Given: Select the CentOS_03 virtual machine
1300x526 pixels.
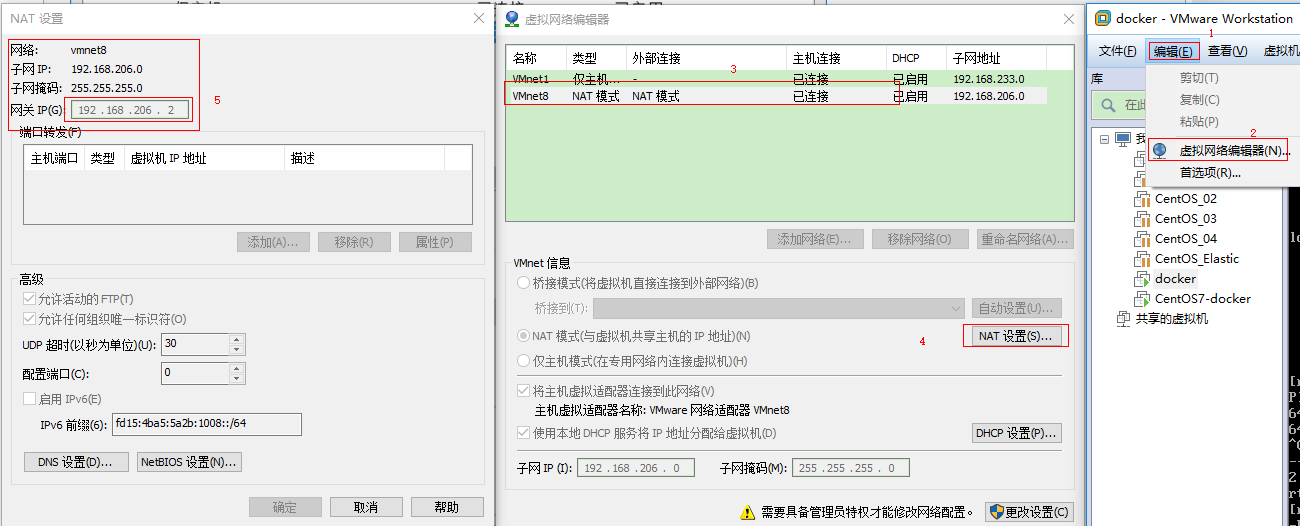Looking at the screenshot, I should [1186, 219].
